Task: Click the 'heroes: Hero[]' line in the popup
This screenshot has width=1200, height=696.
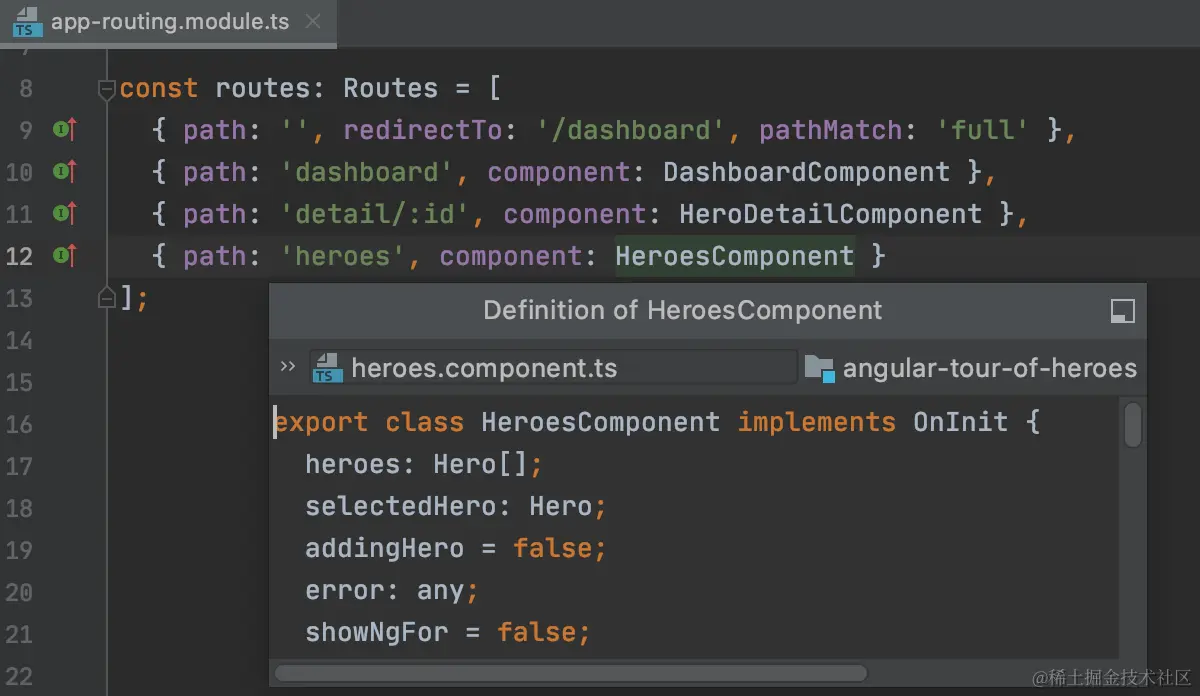Action: 425,464
